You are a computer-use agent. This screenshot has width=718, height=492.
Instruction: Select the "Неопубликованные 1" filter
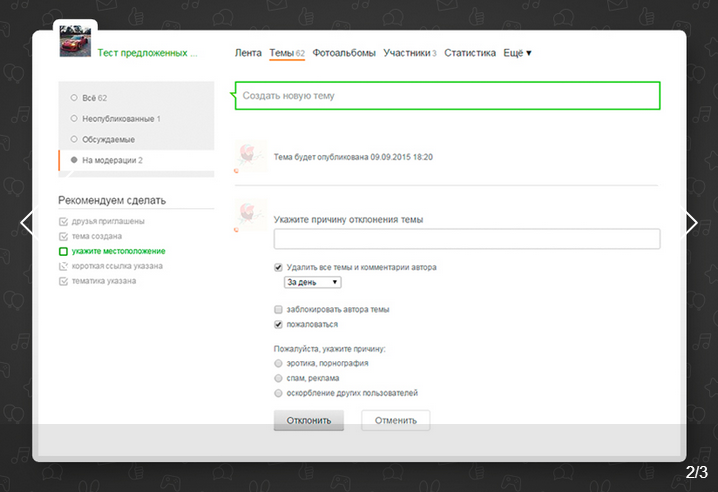(x=136, y=119)
